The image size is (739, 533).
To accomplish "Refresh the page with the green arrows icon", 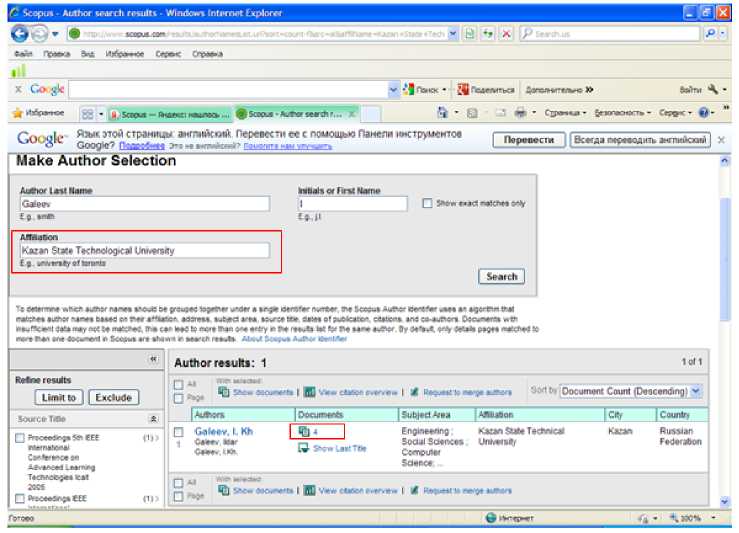I will click(488, 34).
